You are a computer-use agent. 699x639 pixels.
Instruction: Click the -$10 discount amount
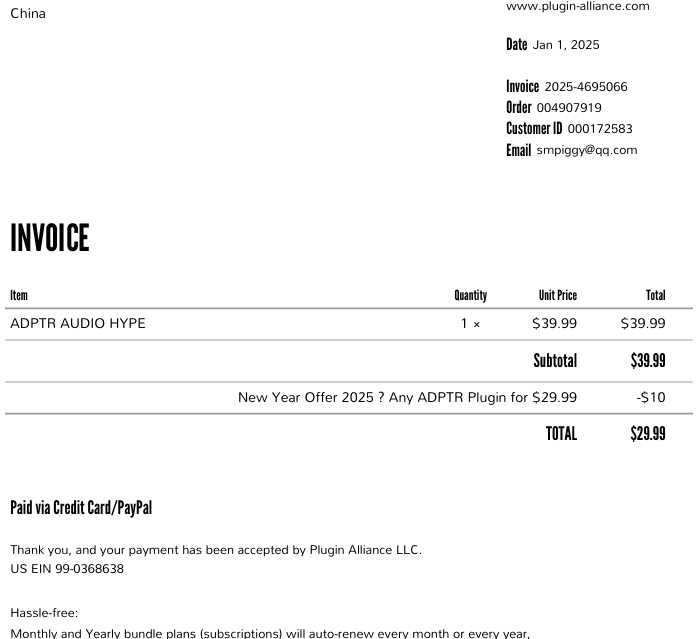pos(651,397)
